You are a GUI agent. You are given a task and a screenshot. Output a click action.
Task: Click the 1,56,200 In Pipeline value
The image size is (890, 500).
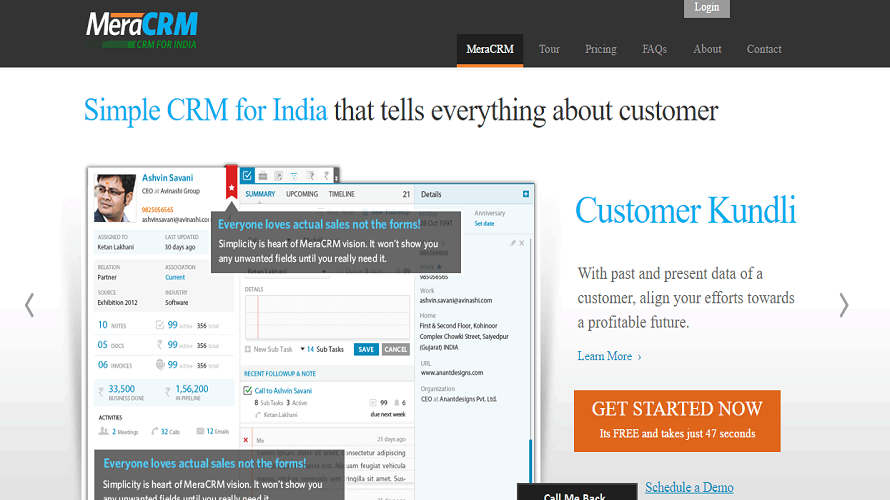coord(192,389)
